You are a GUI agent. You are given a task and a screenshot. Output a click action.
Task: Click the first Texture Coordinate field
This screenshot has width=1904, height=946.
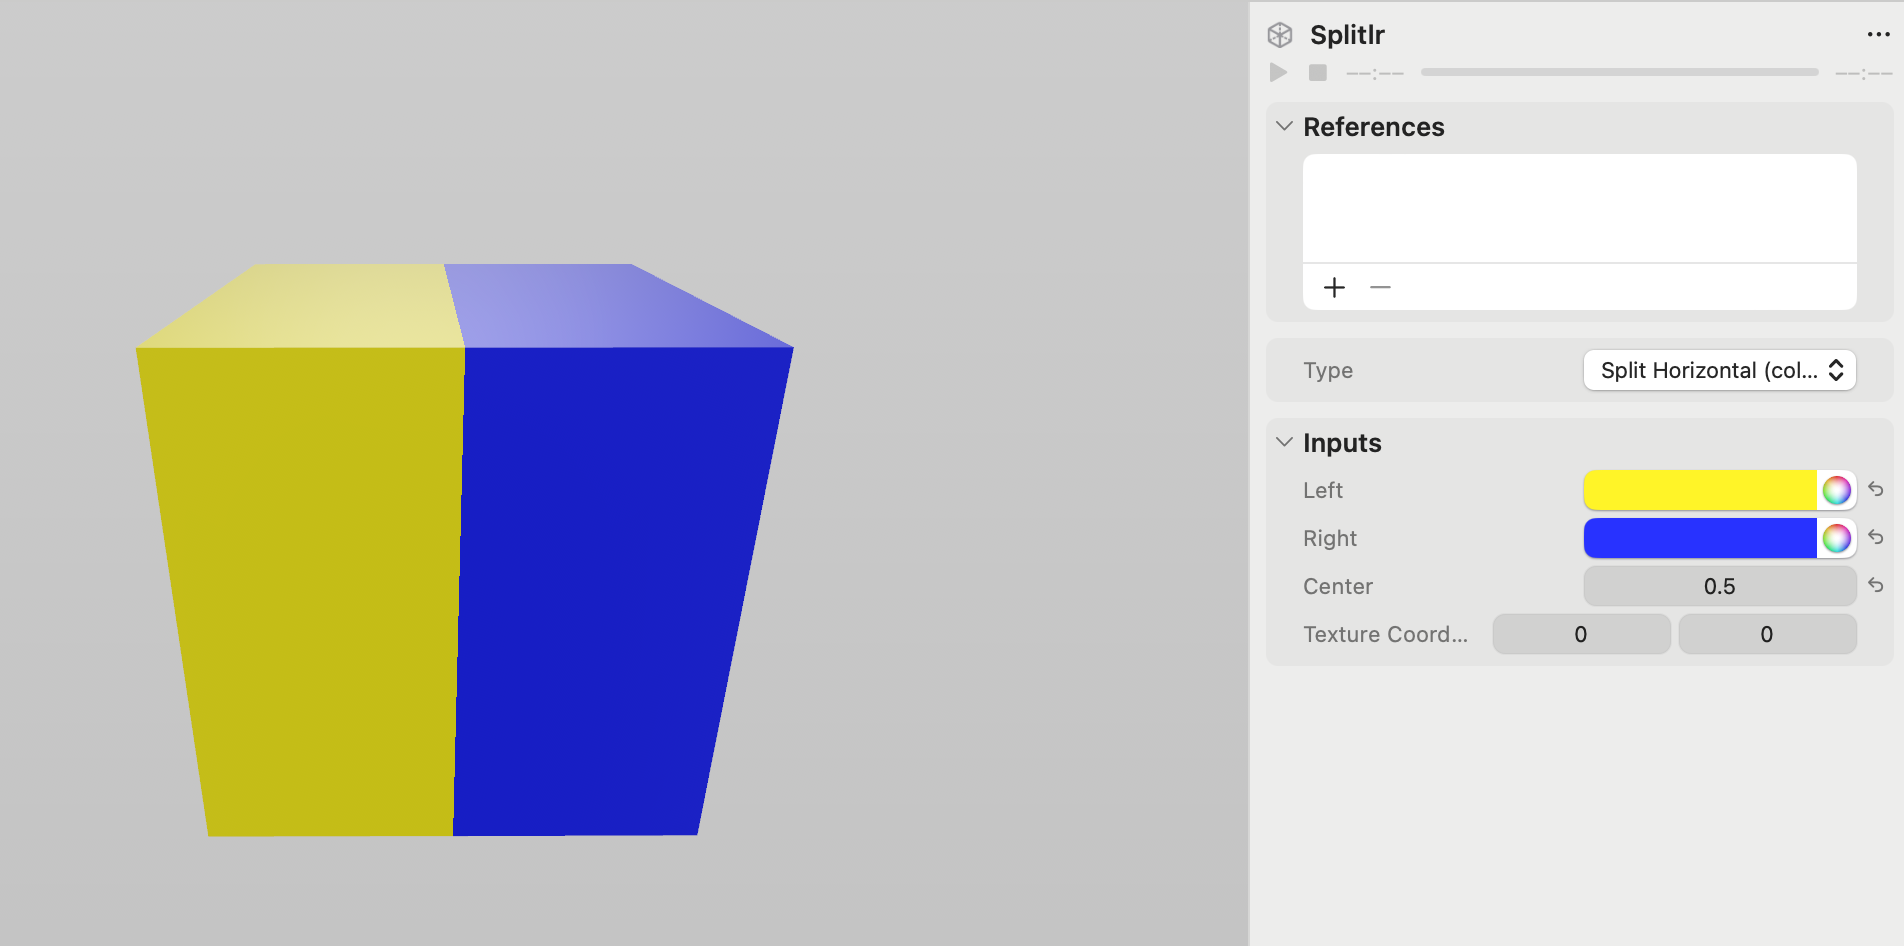[1581, 634]
